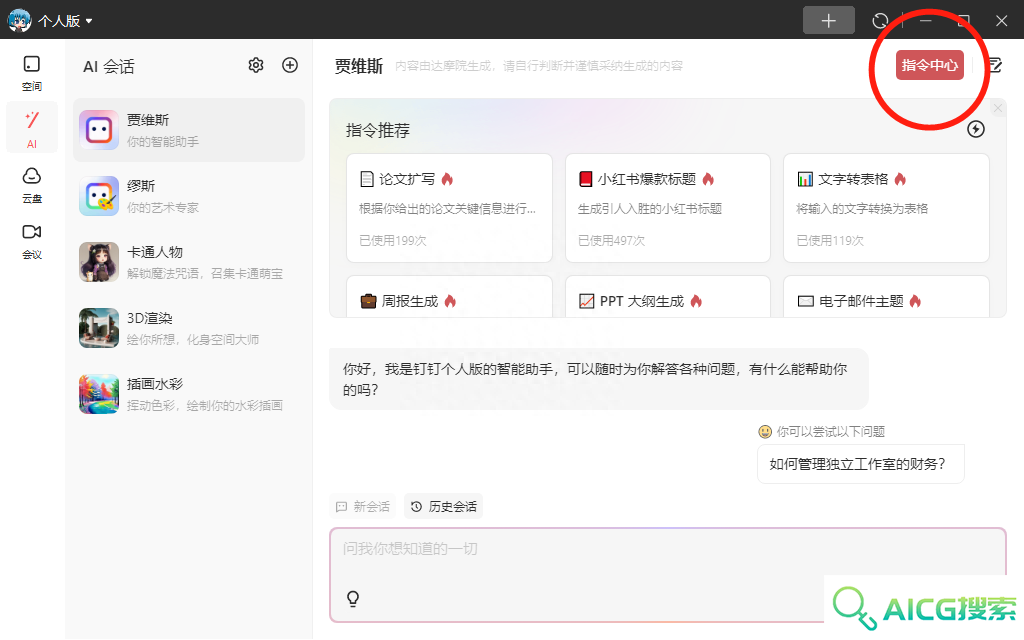Click the PPT 大纲生成 chart icon
This screenshot has height=640, width=1024.
586,301
